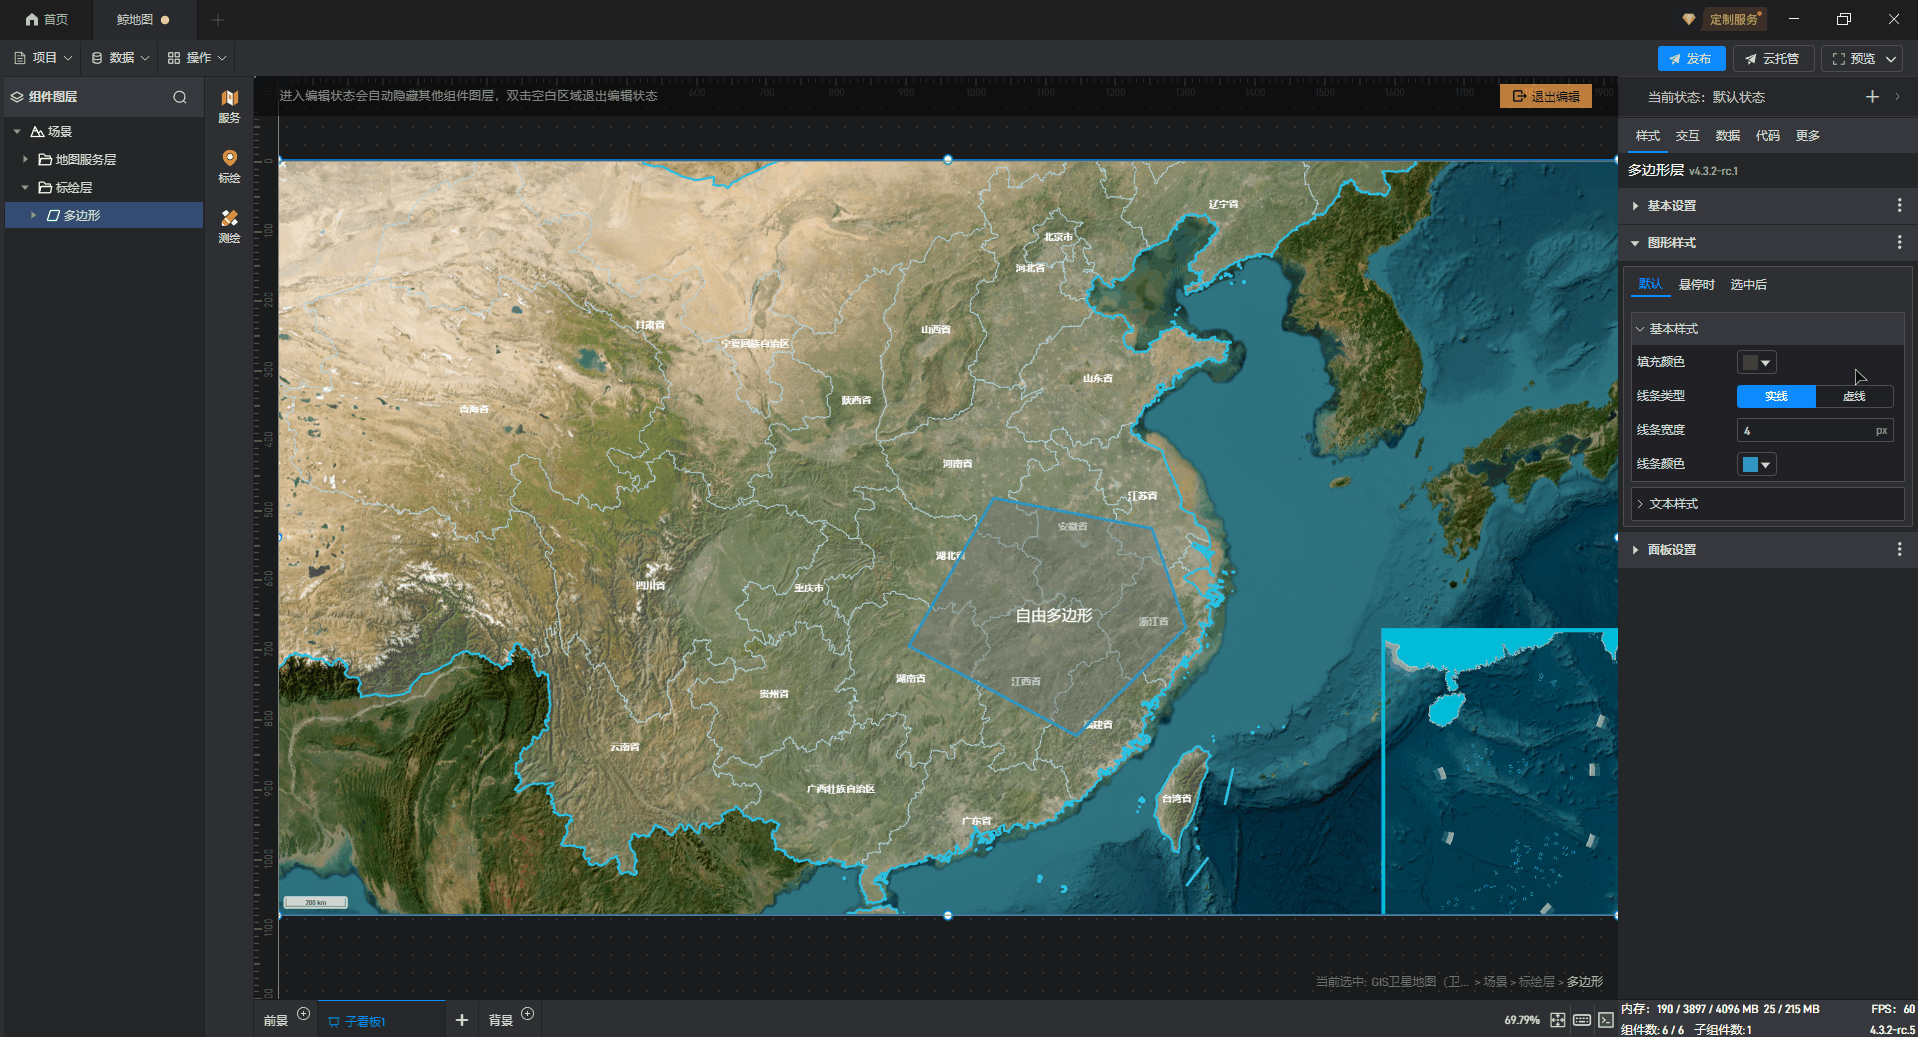The image size is (1918, 1037).
Task: Collapse the 图形样式 section
Action: pyautogui.click(x=1635, y=243)
